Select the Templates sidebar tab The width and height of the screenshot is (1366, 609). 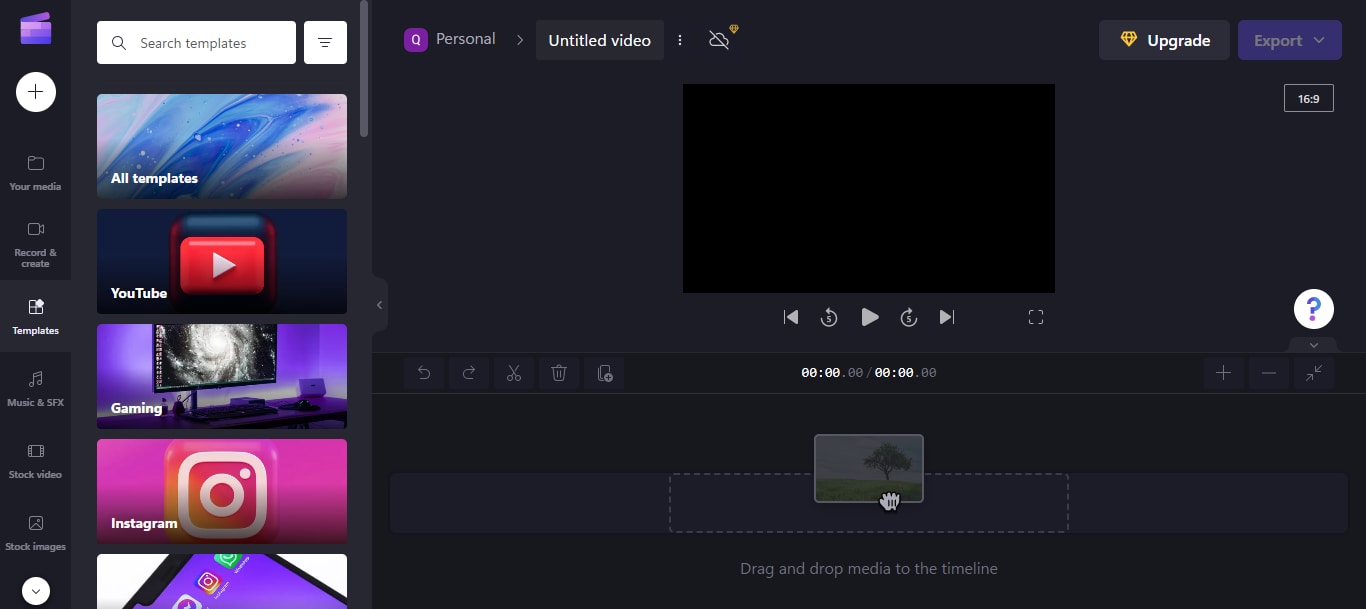click(x=35, y=316)
